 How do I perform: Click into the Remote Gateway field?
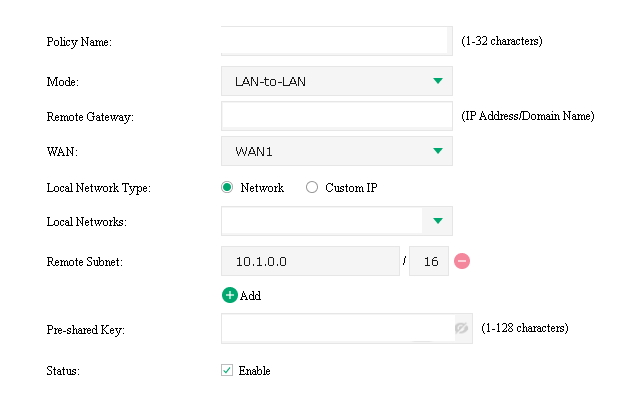[x=336, y=116]
